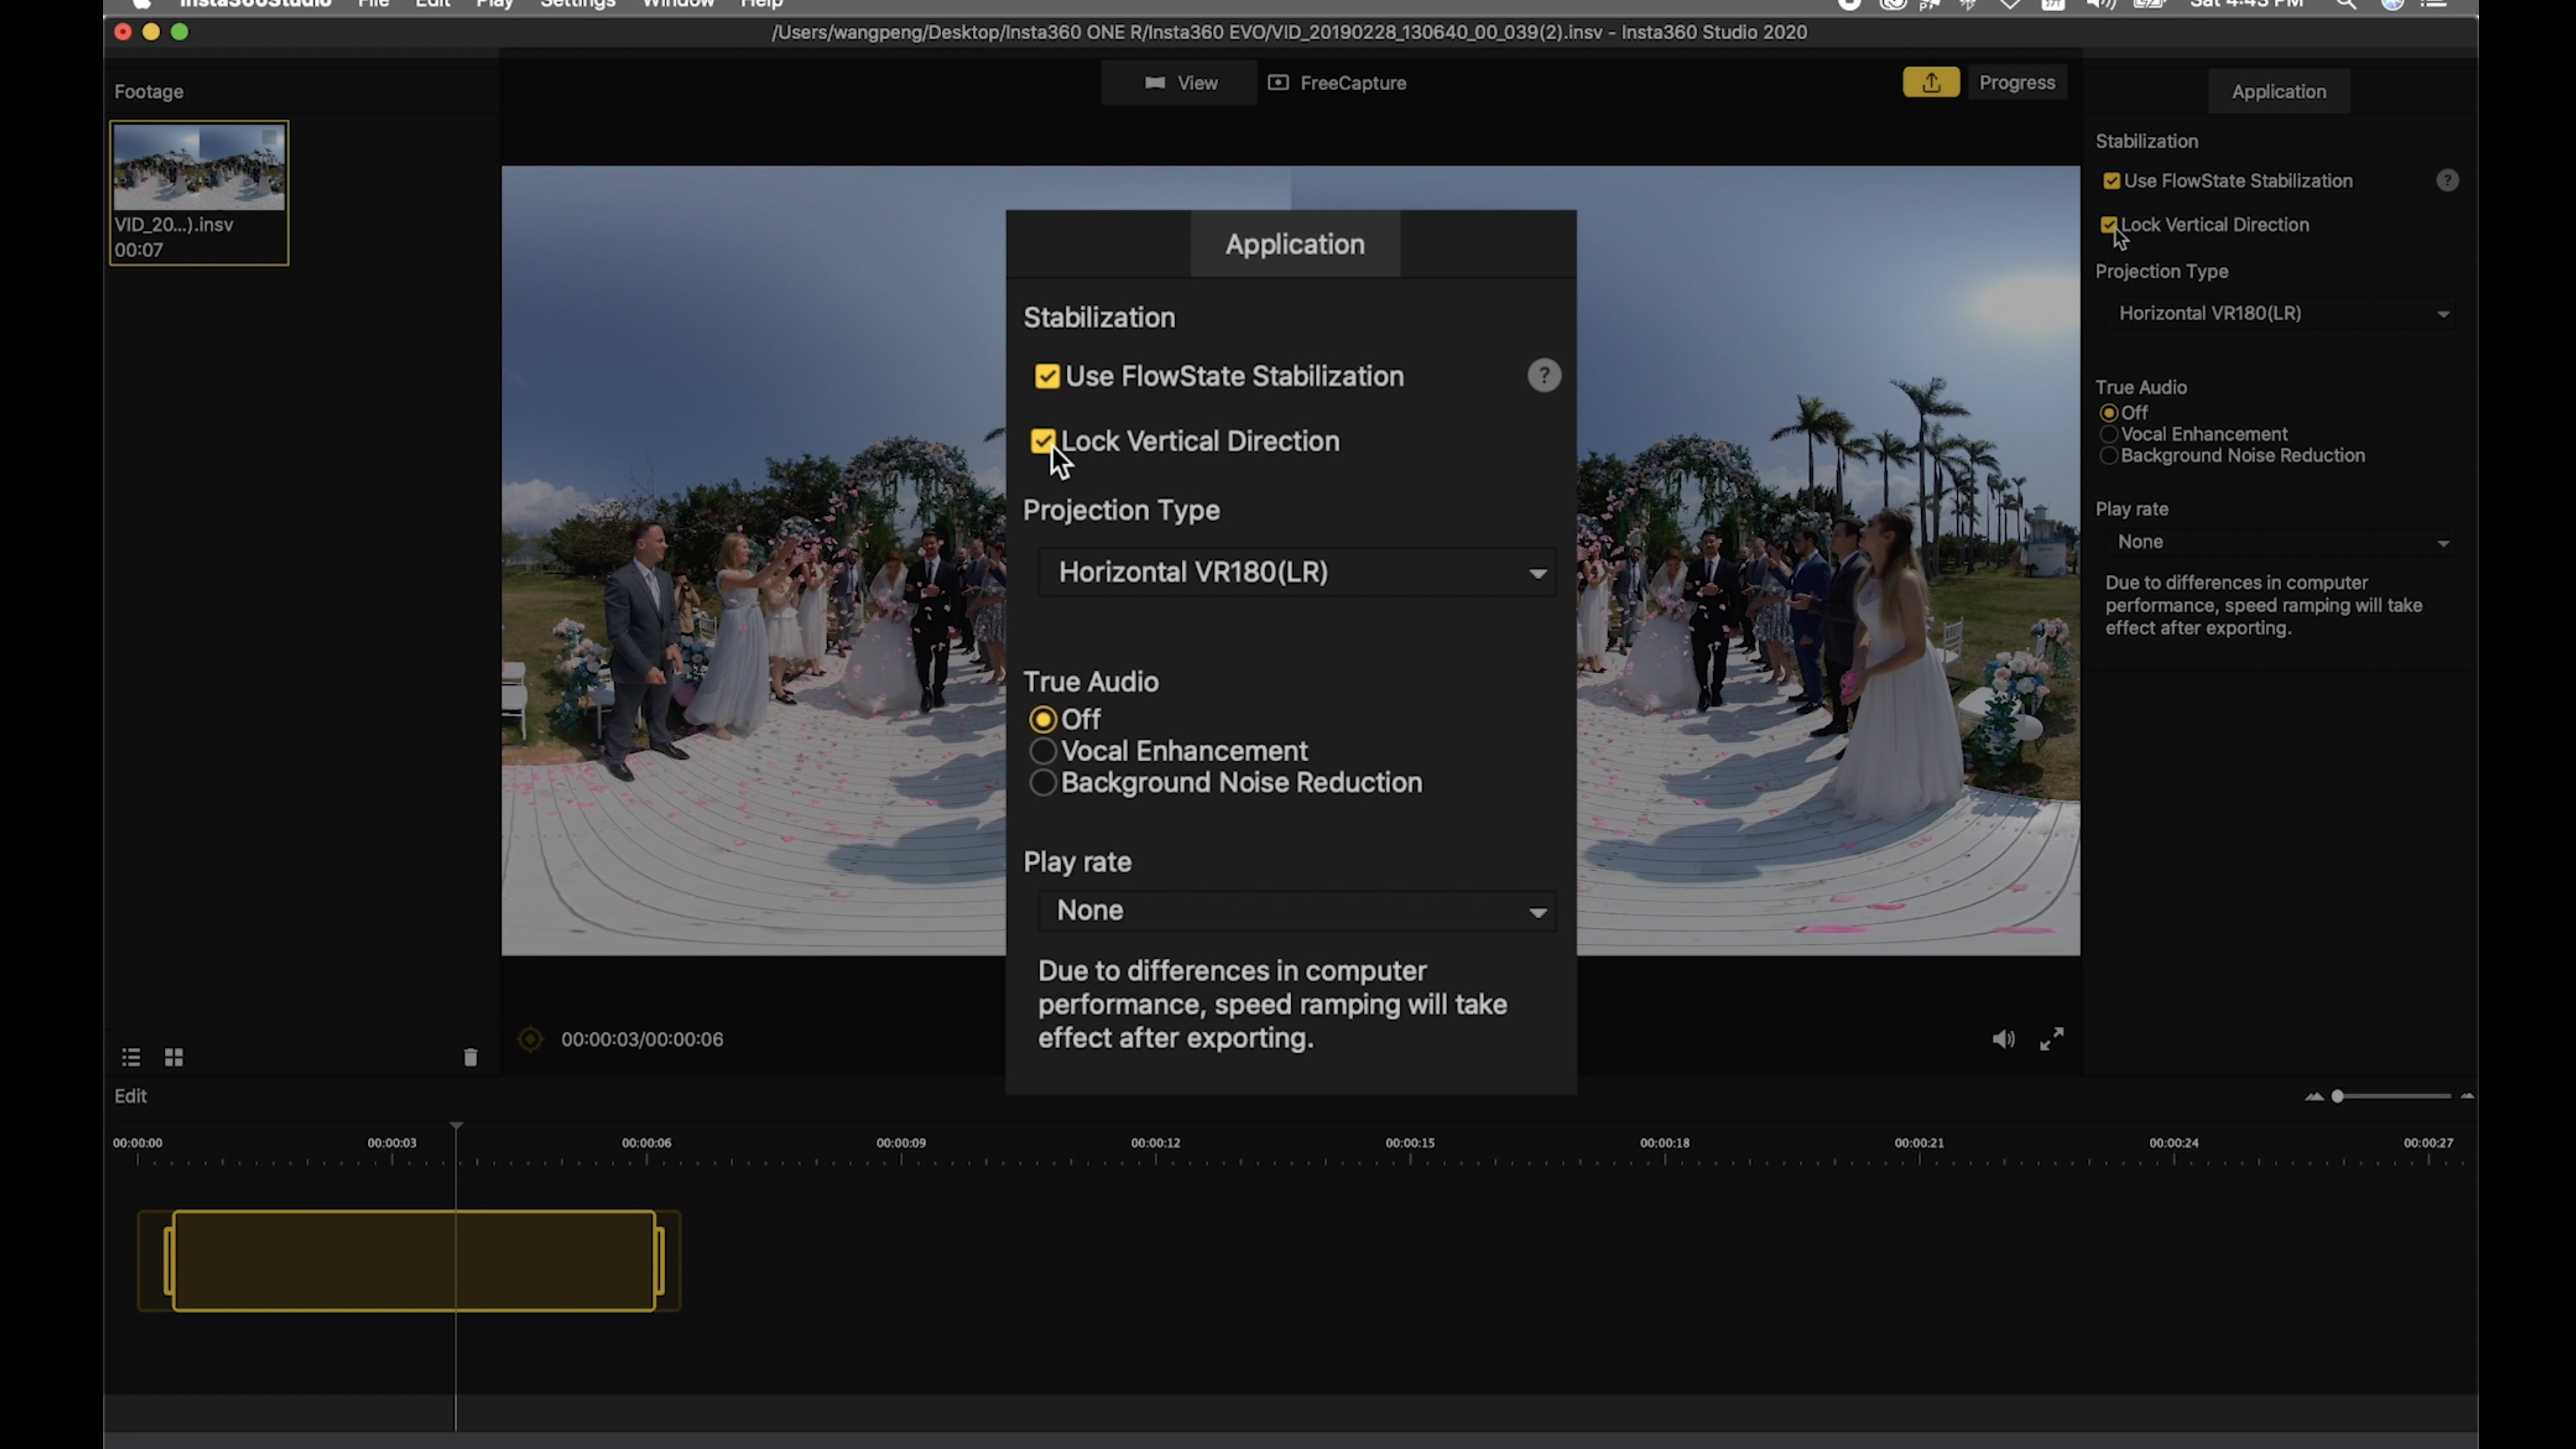Delete footage using the trash icon
Screen dimensions: 2576x1449
point(470,1057)
